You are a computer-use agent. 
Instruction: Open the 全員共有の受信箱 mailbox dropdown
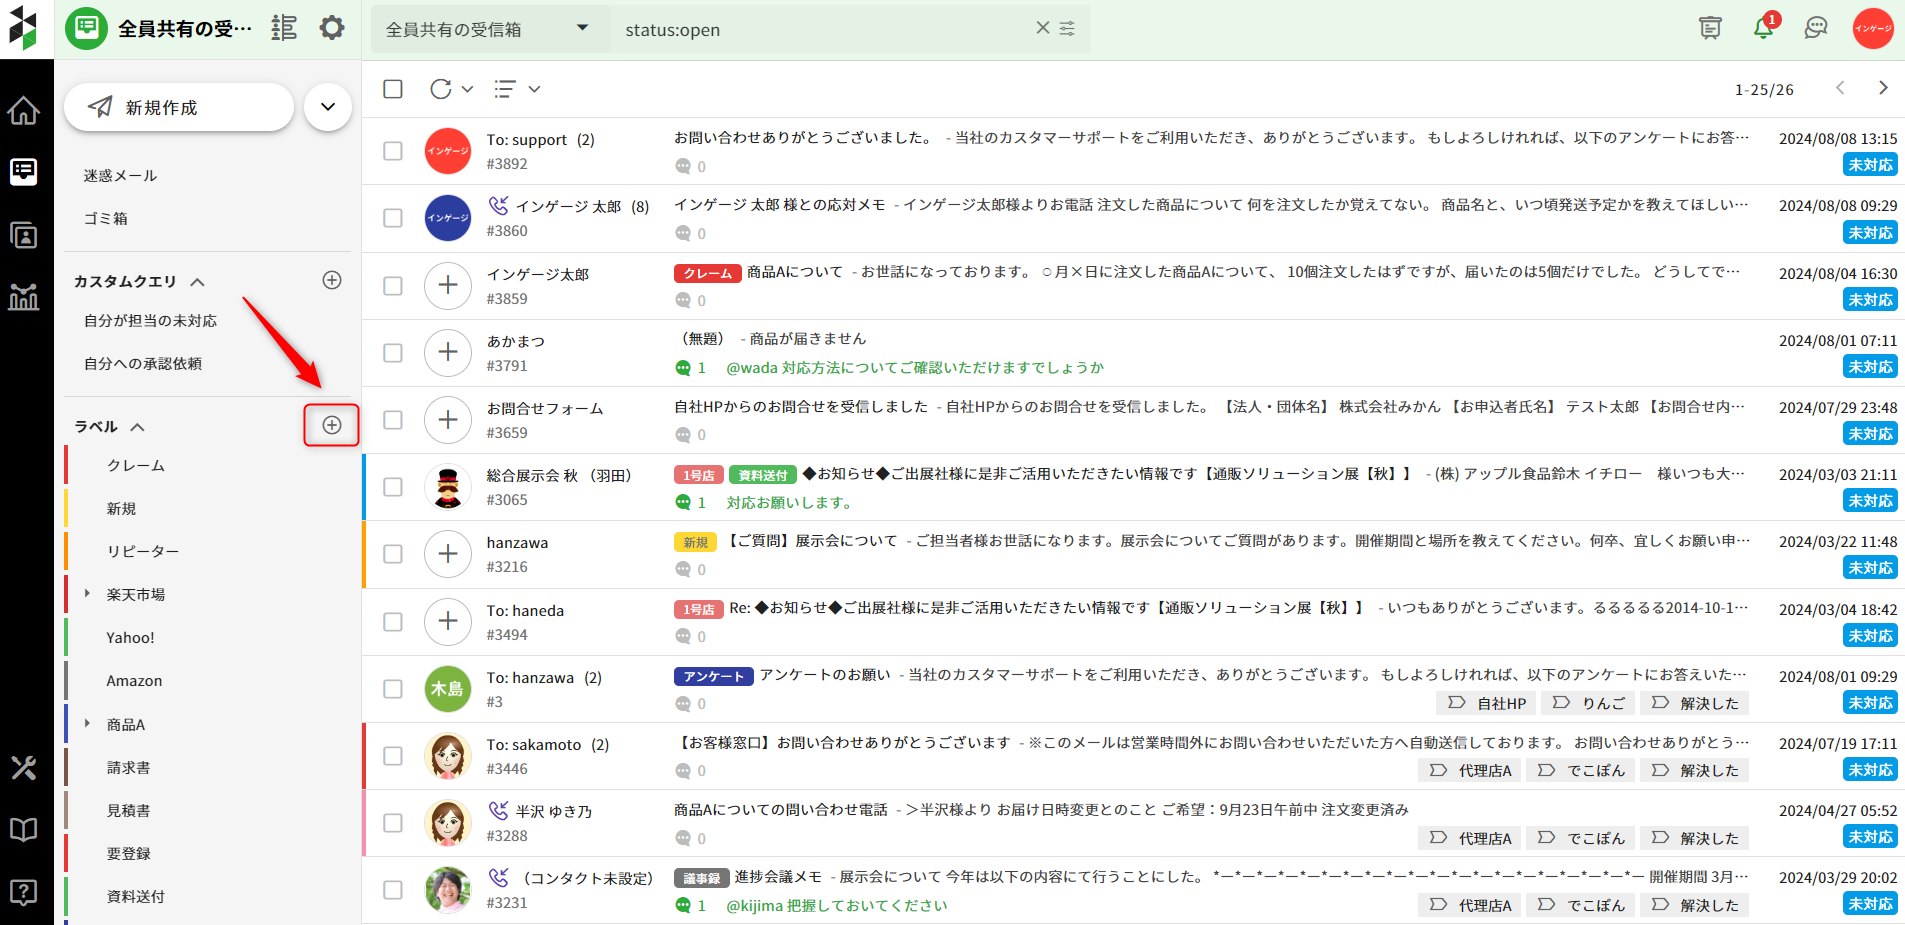point(488,29)
